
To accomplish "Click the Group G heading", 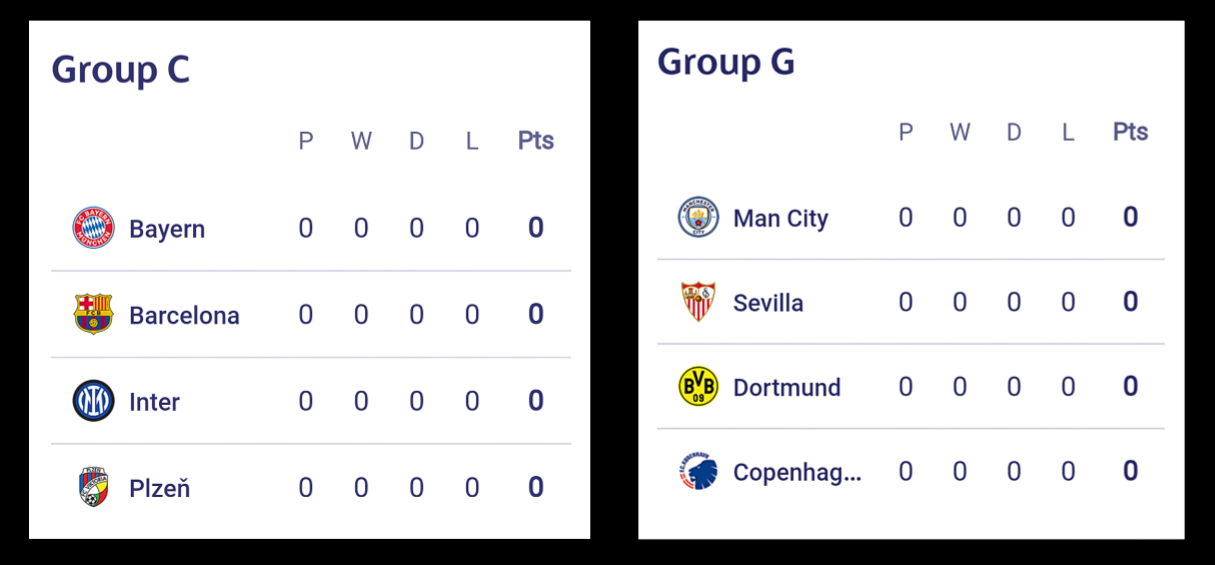I will (726, 62).
